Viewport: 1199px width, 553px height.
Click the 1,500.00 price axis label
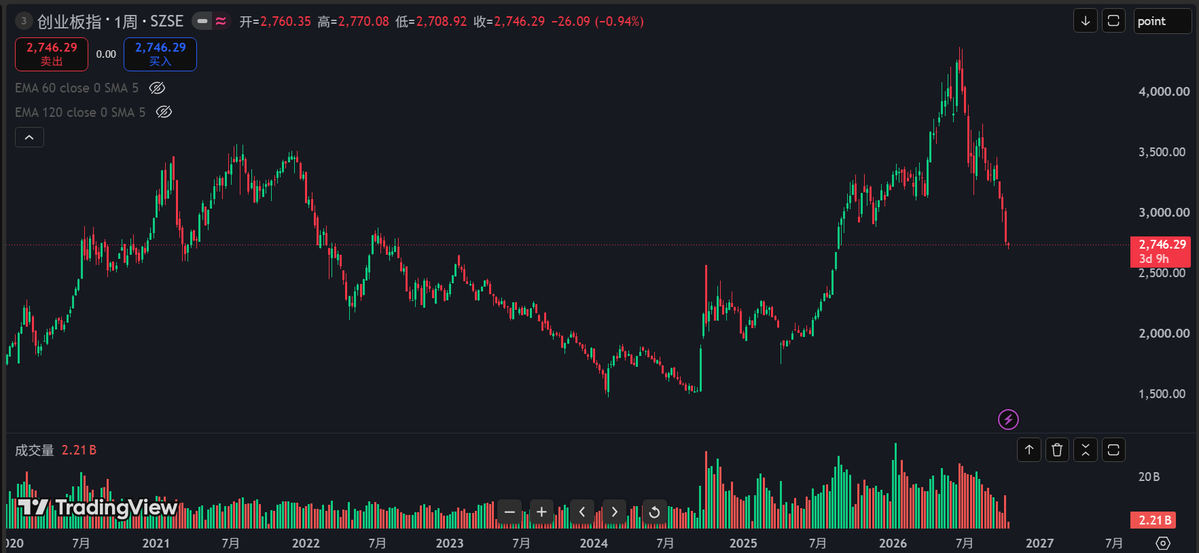pos(1161,394)
